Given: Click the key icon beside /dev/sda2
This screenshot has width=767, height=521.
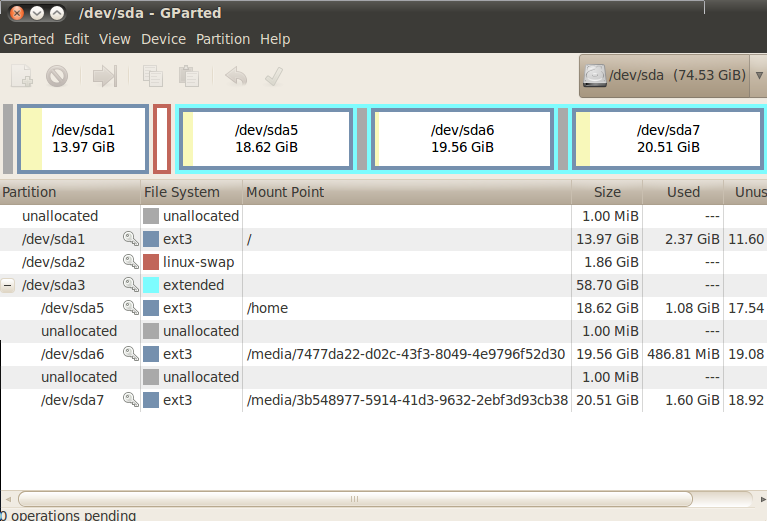Looking at the screenshot, I should click(x=131, y=262).
